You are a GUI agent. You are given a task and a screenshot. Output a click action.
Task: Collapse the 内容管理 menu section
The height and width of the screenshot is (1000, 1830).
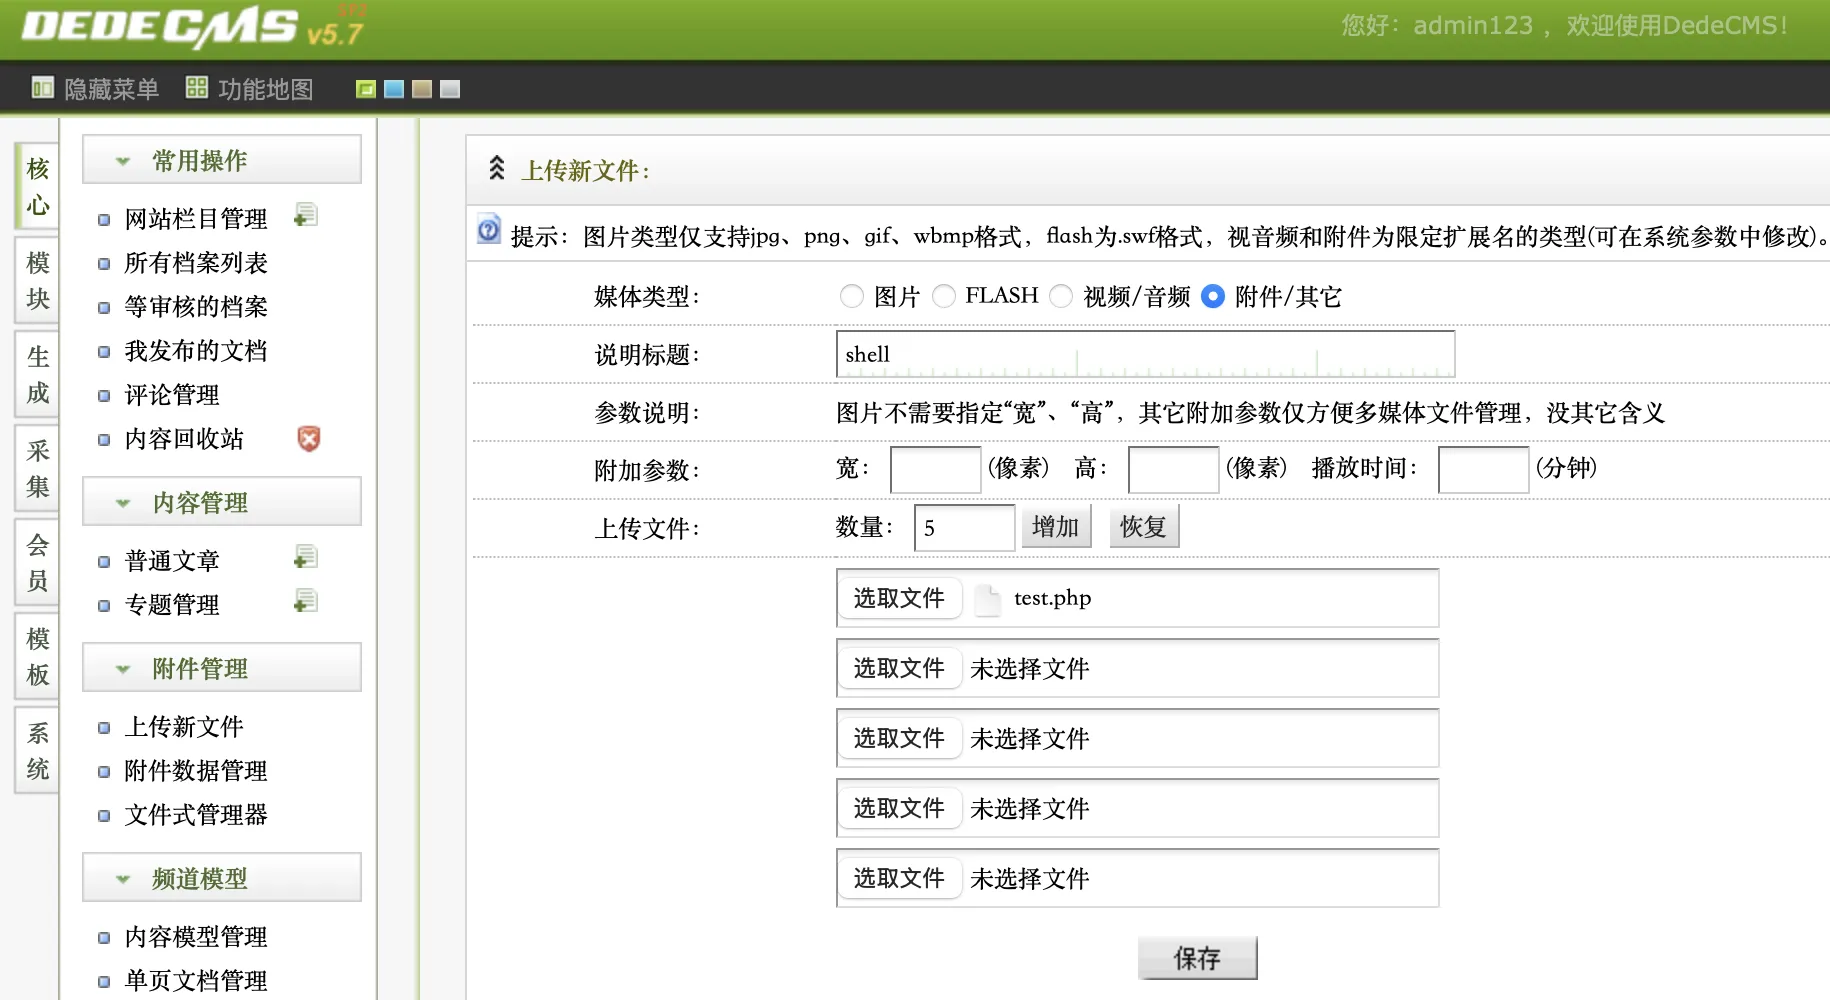pyautogui.click(x=123, y=503)
